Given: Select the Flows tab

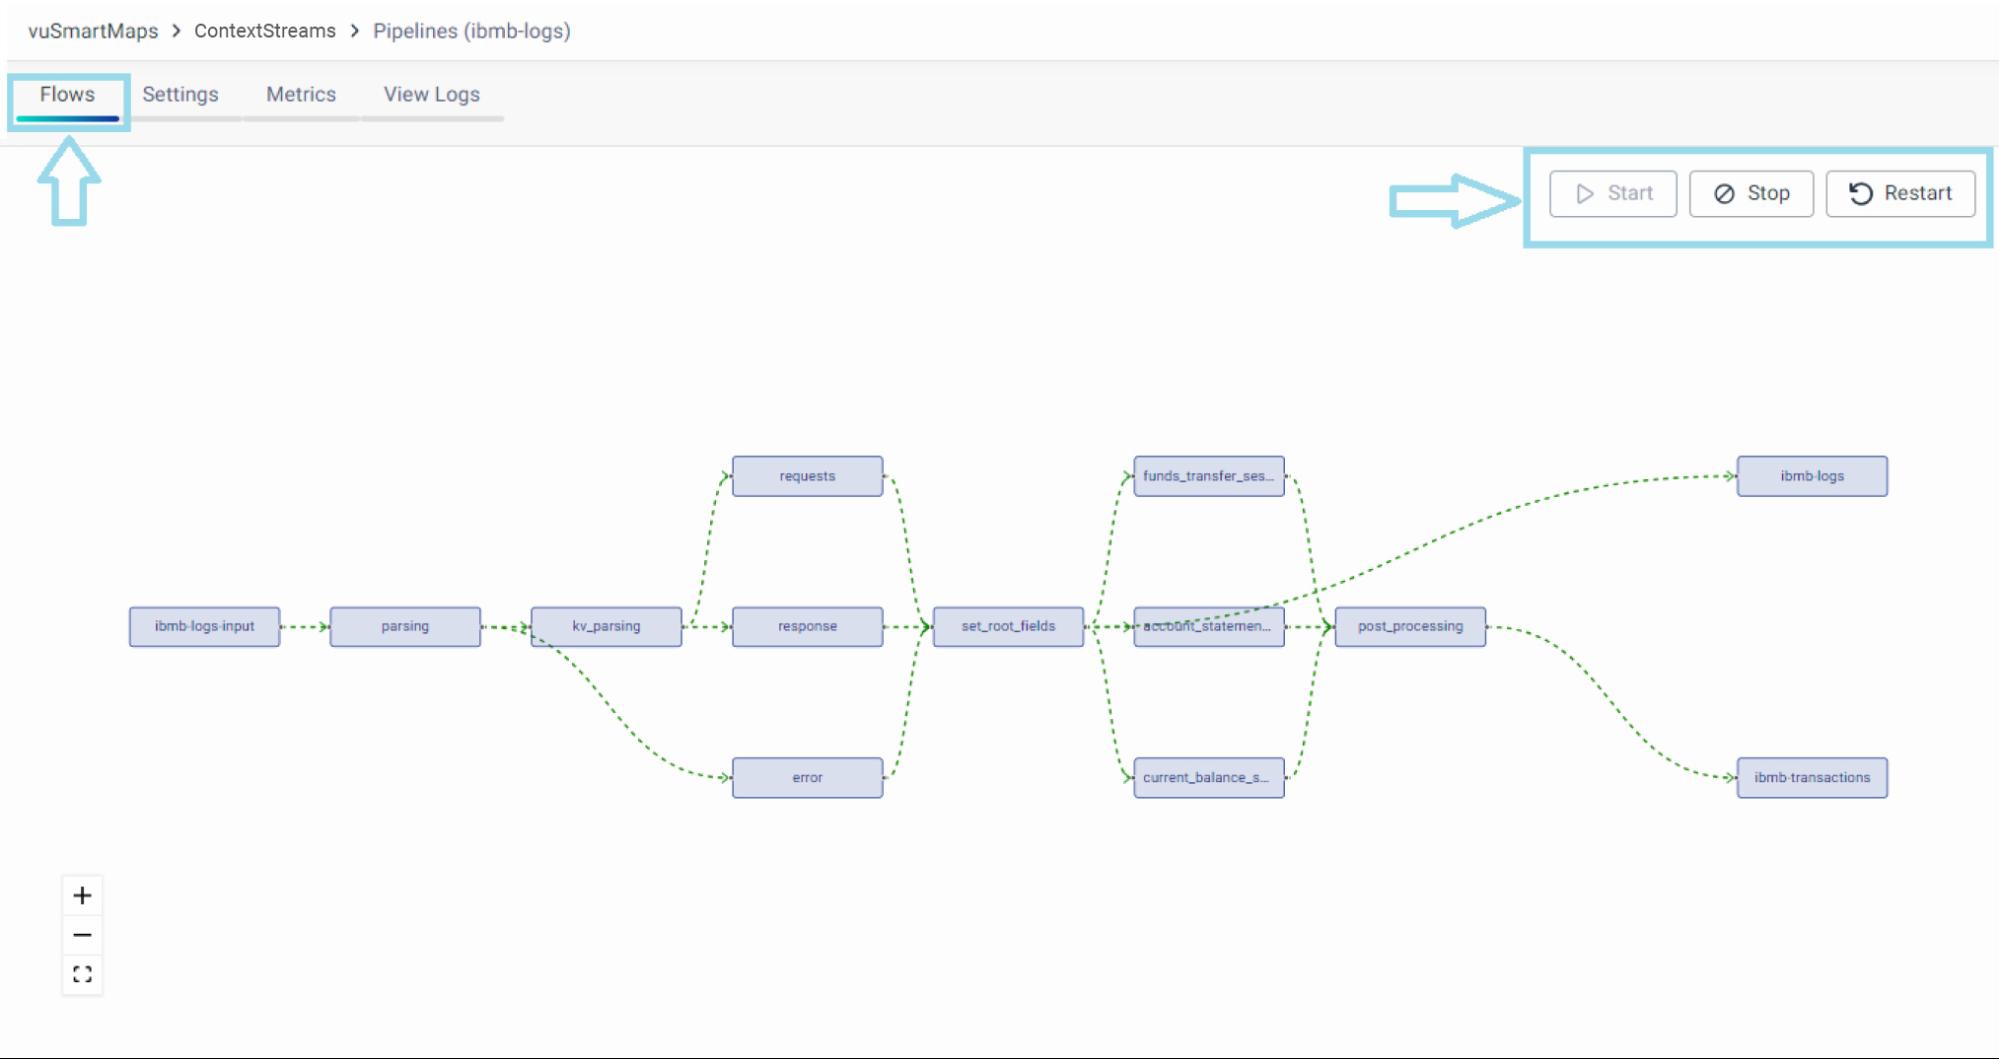Looking at the screenshot, I should point(67,94).
